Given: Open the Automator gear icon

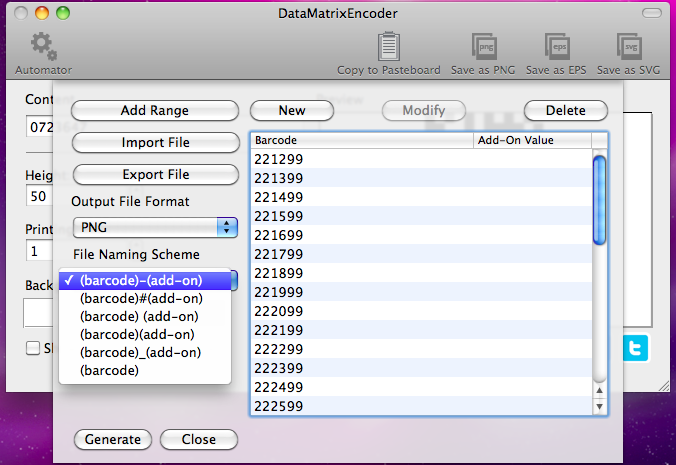Looking at the screenshot, I should coord(43,46).
